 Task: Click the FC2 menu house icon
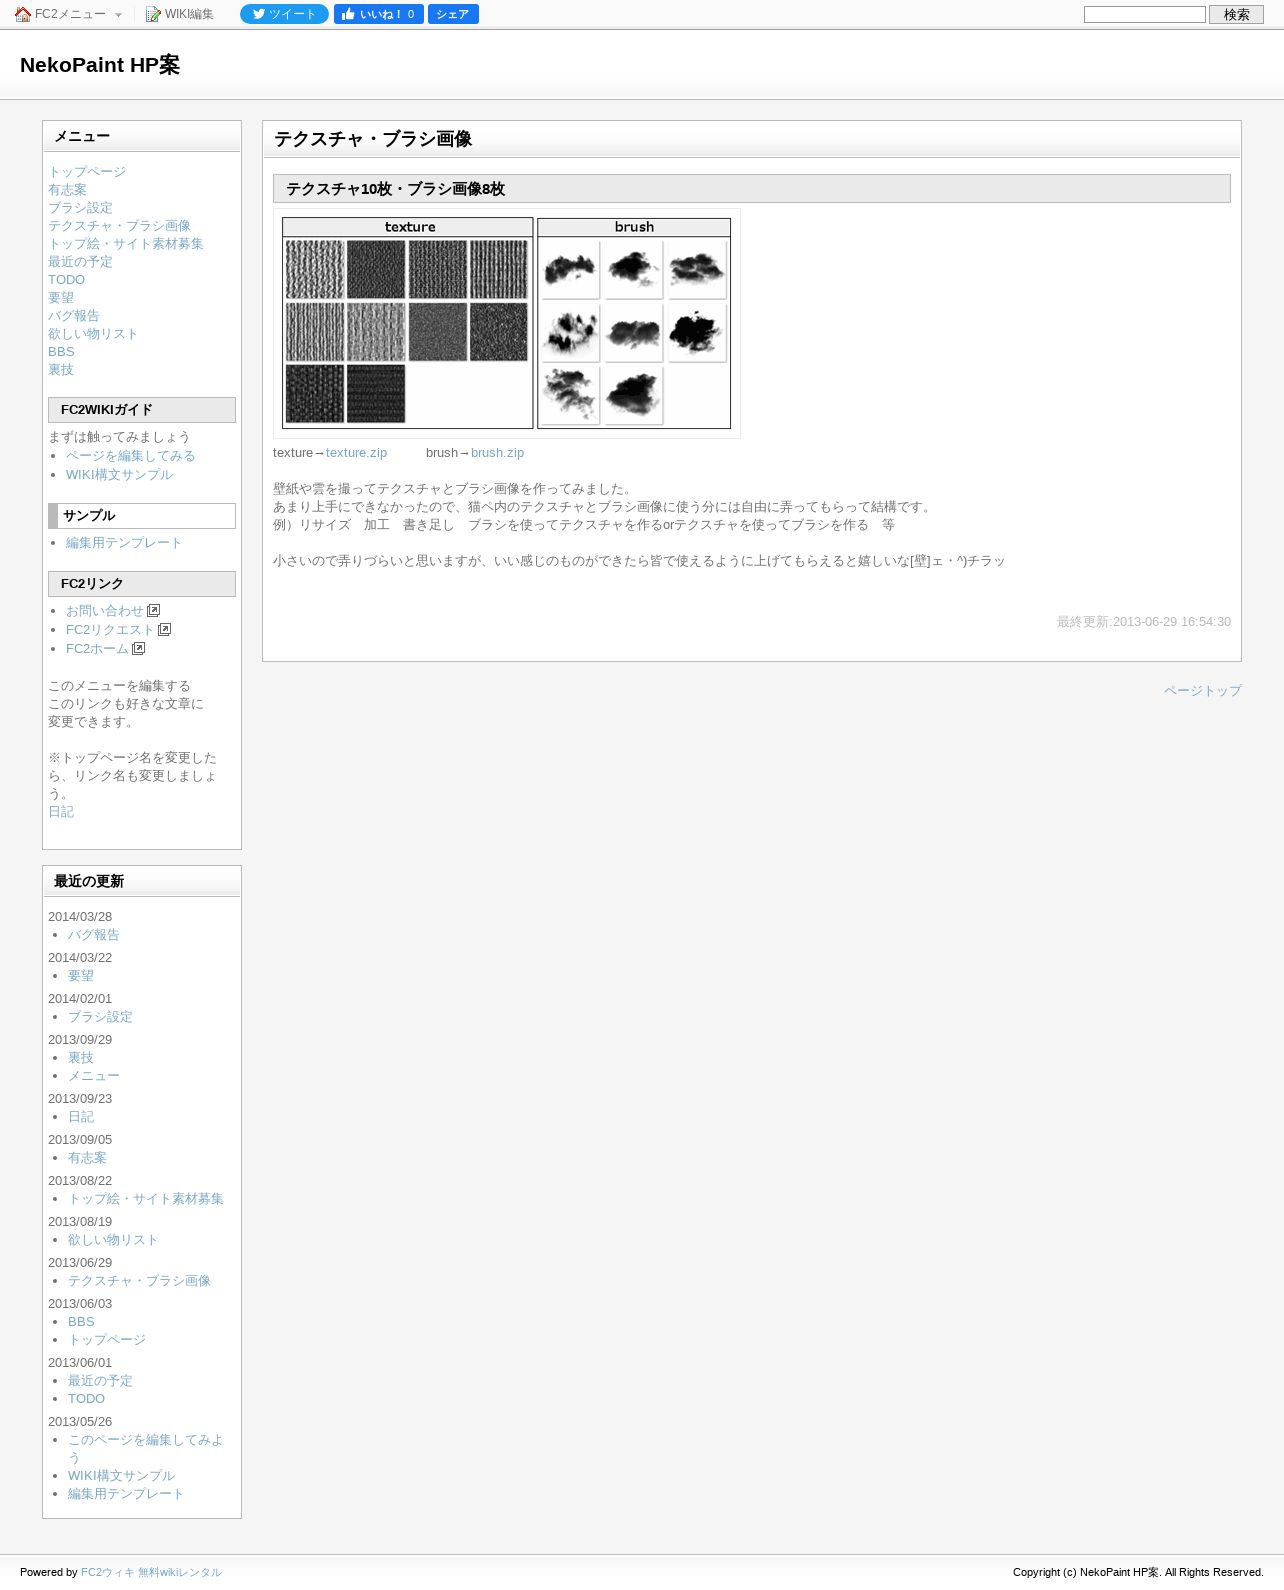tap(23, 14)
